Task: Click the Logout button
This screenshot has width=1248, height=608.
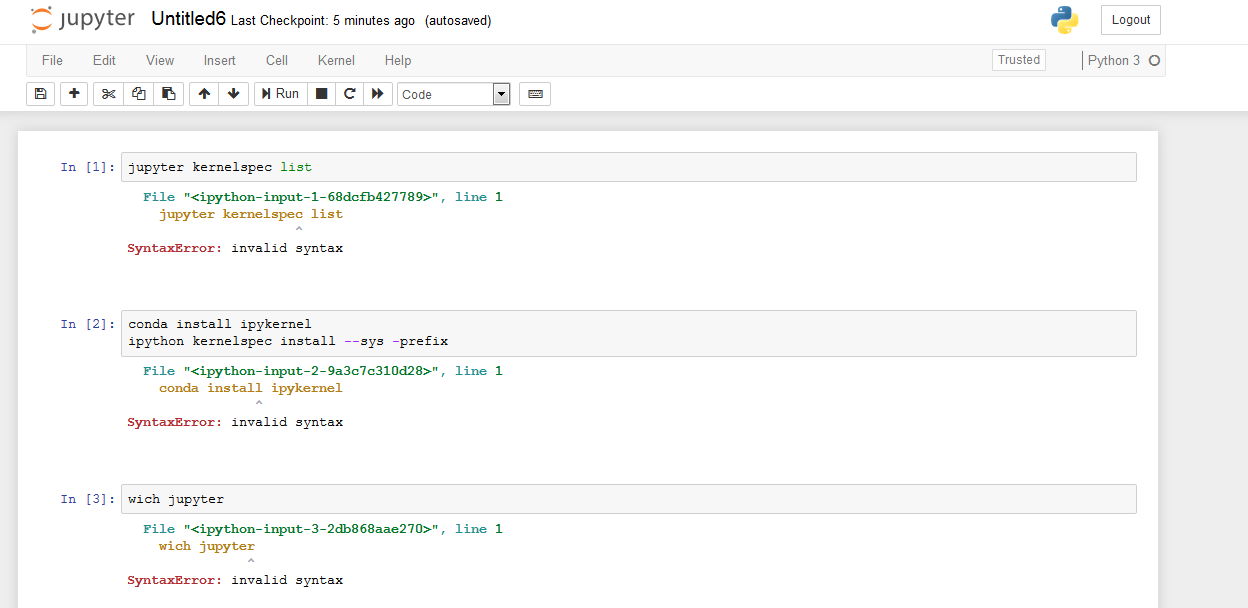Action: coord(1130,19)
